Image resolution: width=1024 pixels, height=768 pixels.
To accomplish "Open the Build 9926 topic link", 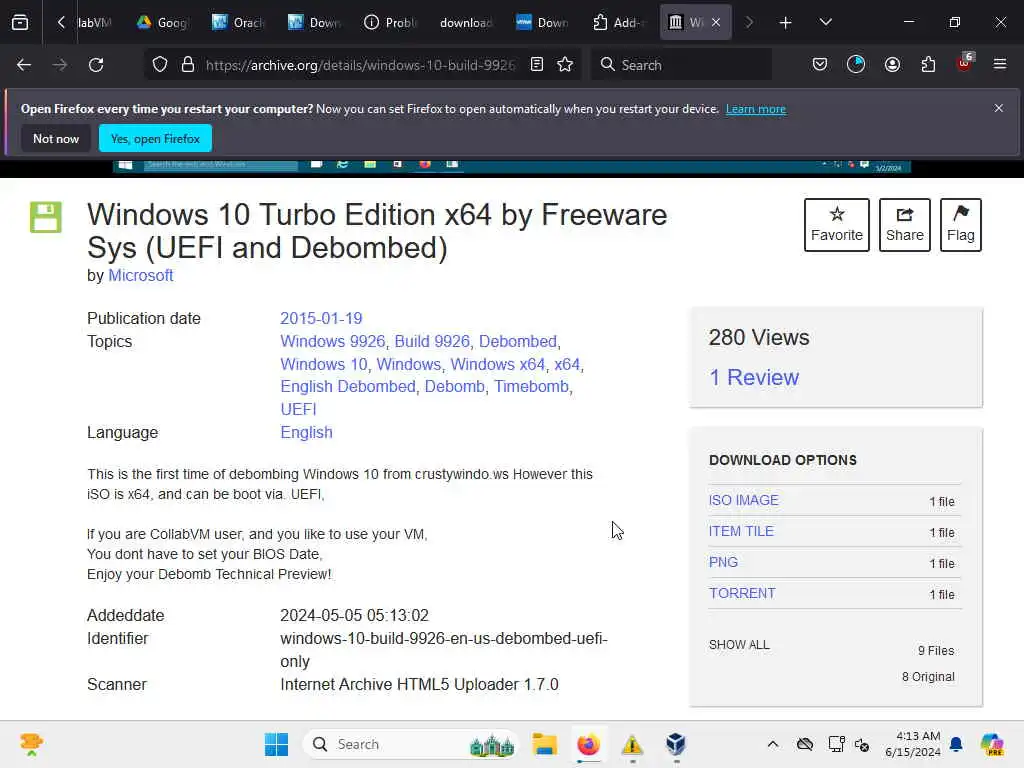I will (432, 342).
